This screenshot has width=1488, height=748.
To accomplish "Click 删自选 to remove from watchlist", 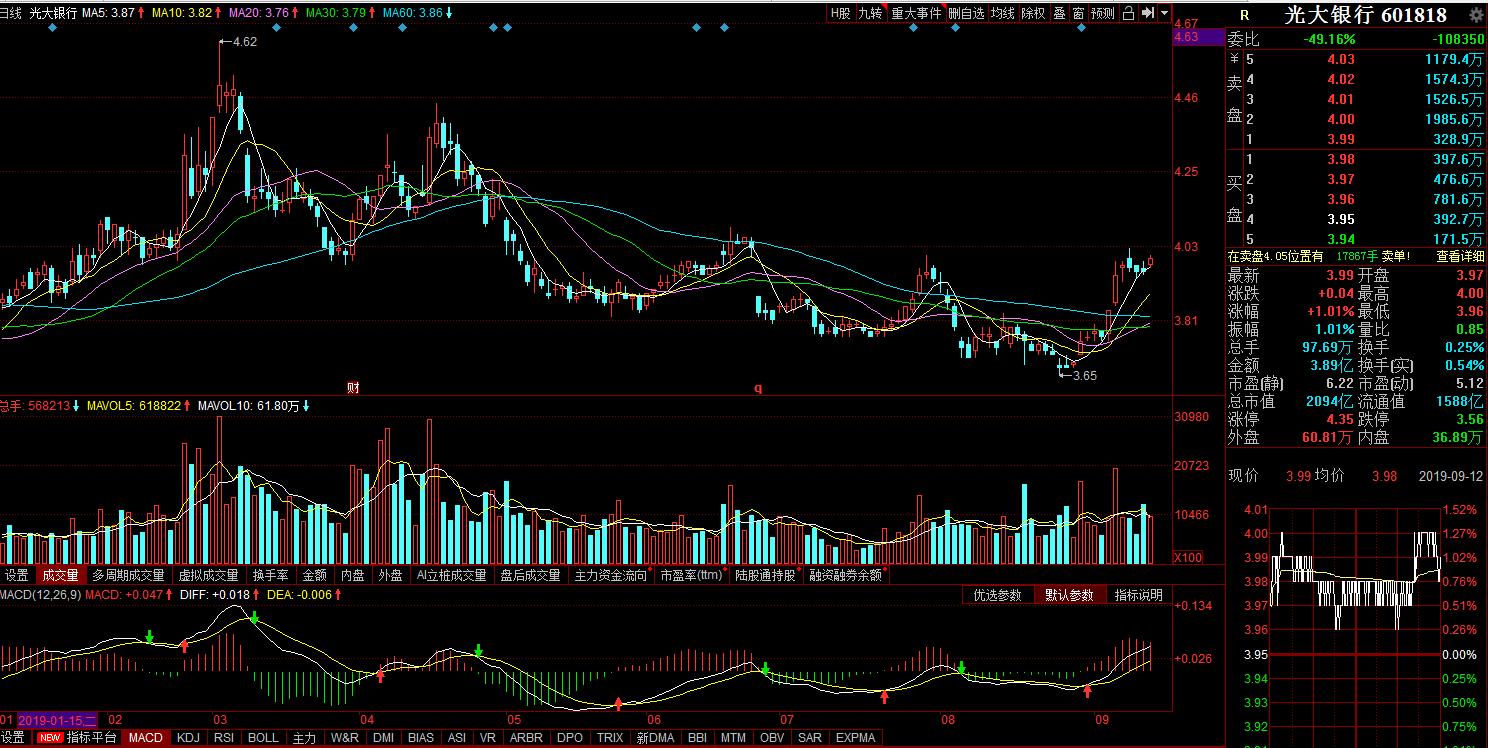I will [966, 13].
